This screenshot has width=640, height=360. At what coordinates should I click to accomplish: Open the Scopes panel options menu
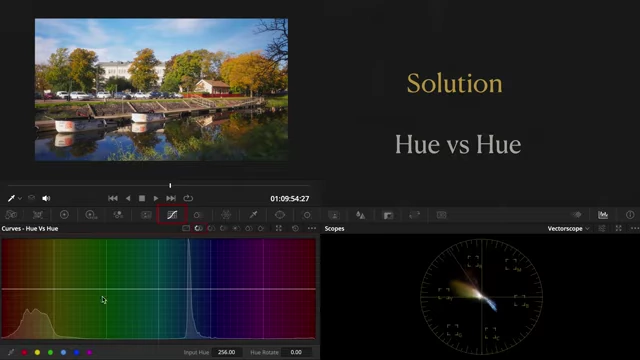click(635, 229)
